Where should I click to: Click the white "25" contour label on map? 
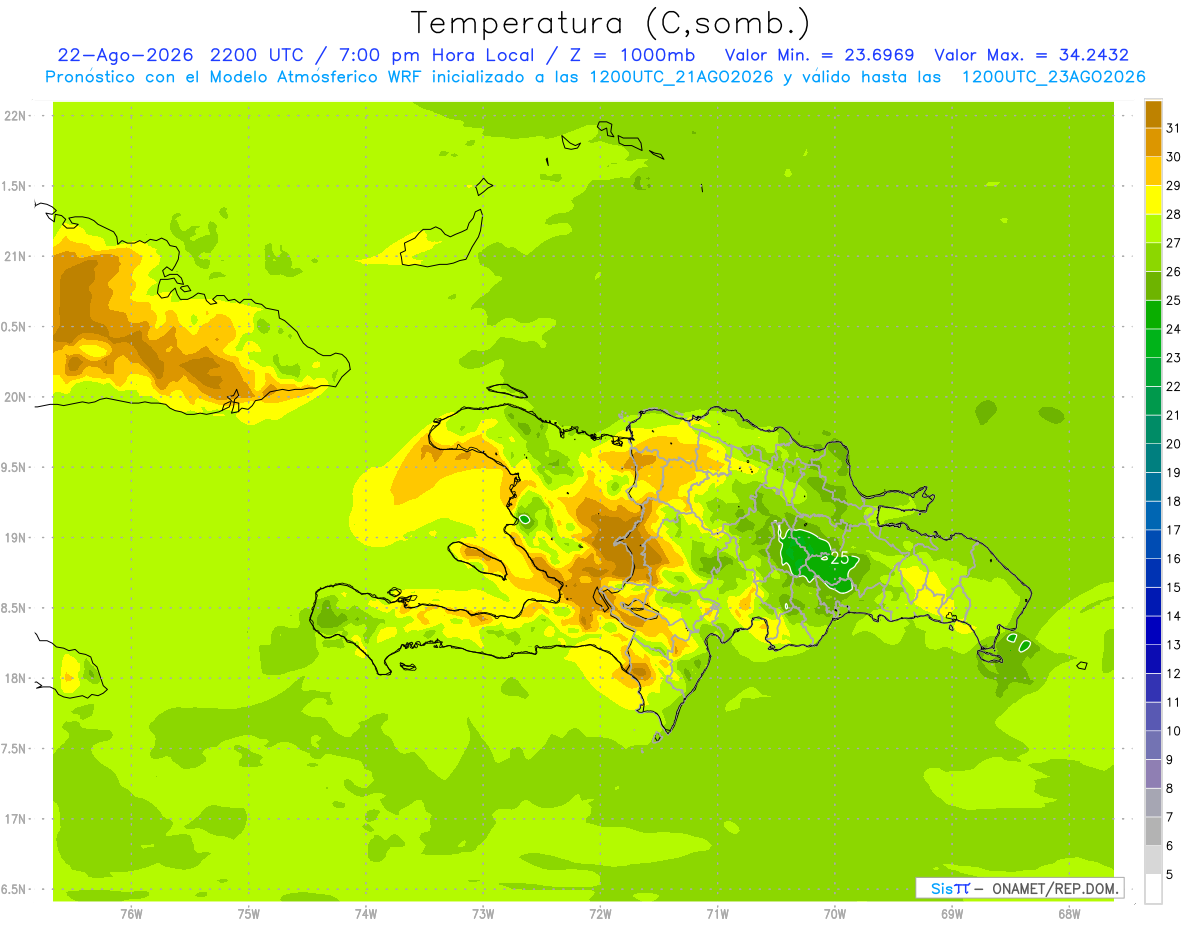839,558
